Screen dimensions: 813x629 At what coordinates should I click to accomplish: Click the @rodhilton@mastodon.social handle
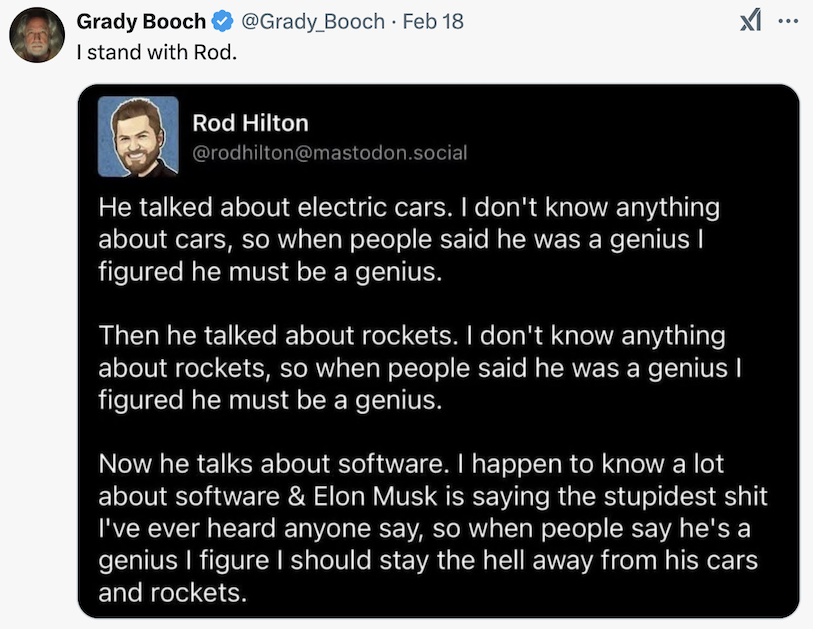point(330,153)
